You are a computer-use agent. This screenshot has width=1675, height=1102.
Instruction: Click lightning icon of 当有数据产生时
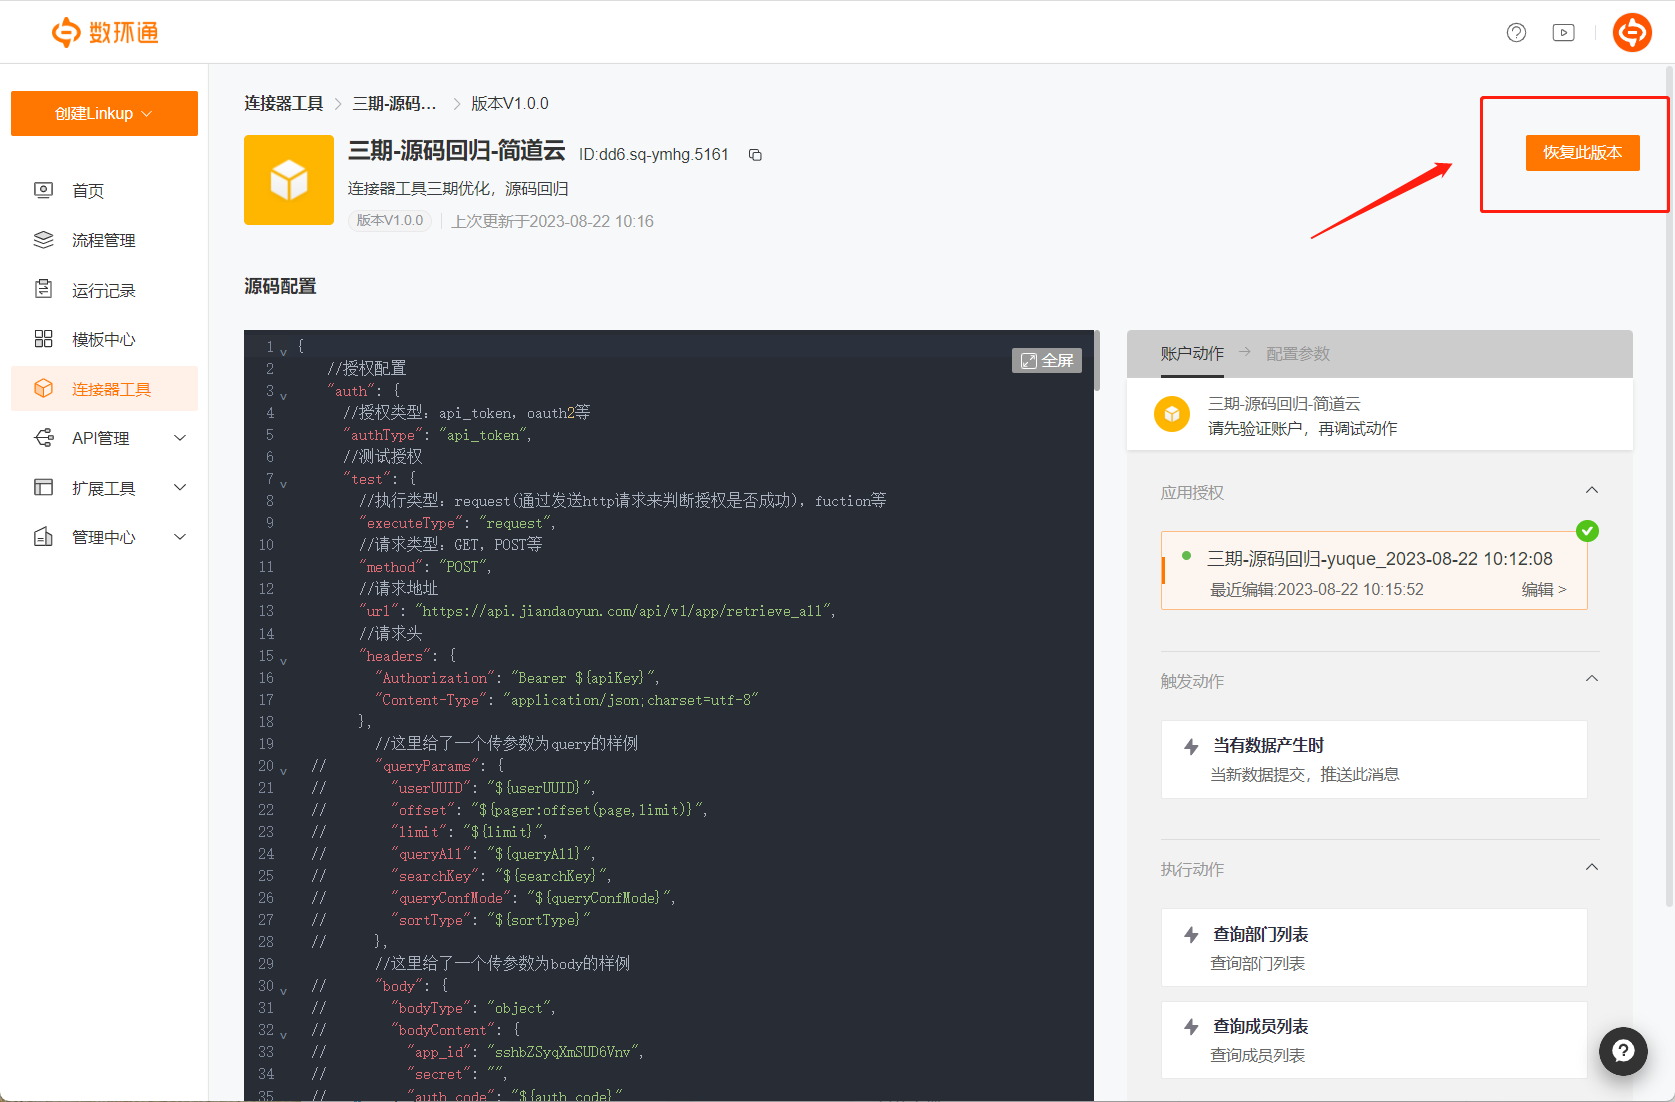point(1191,746)
